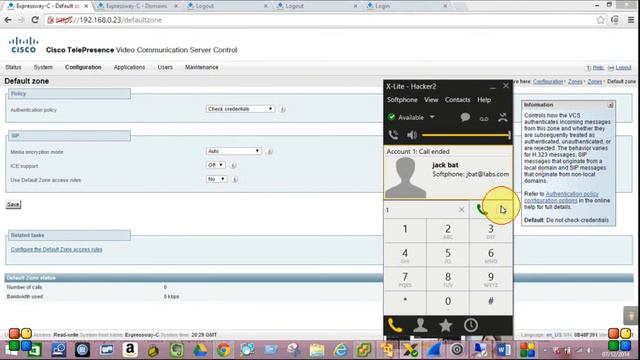Open the Users menu
This screenshot has width=640, height=360.
pos(165,67)
